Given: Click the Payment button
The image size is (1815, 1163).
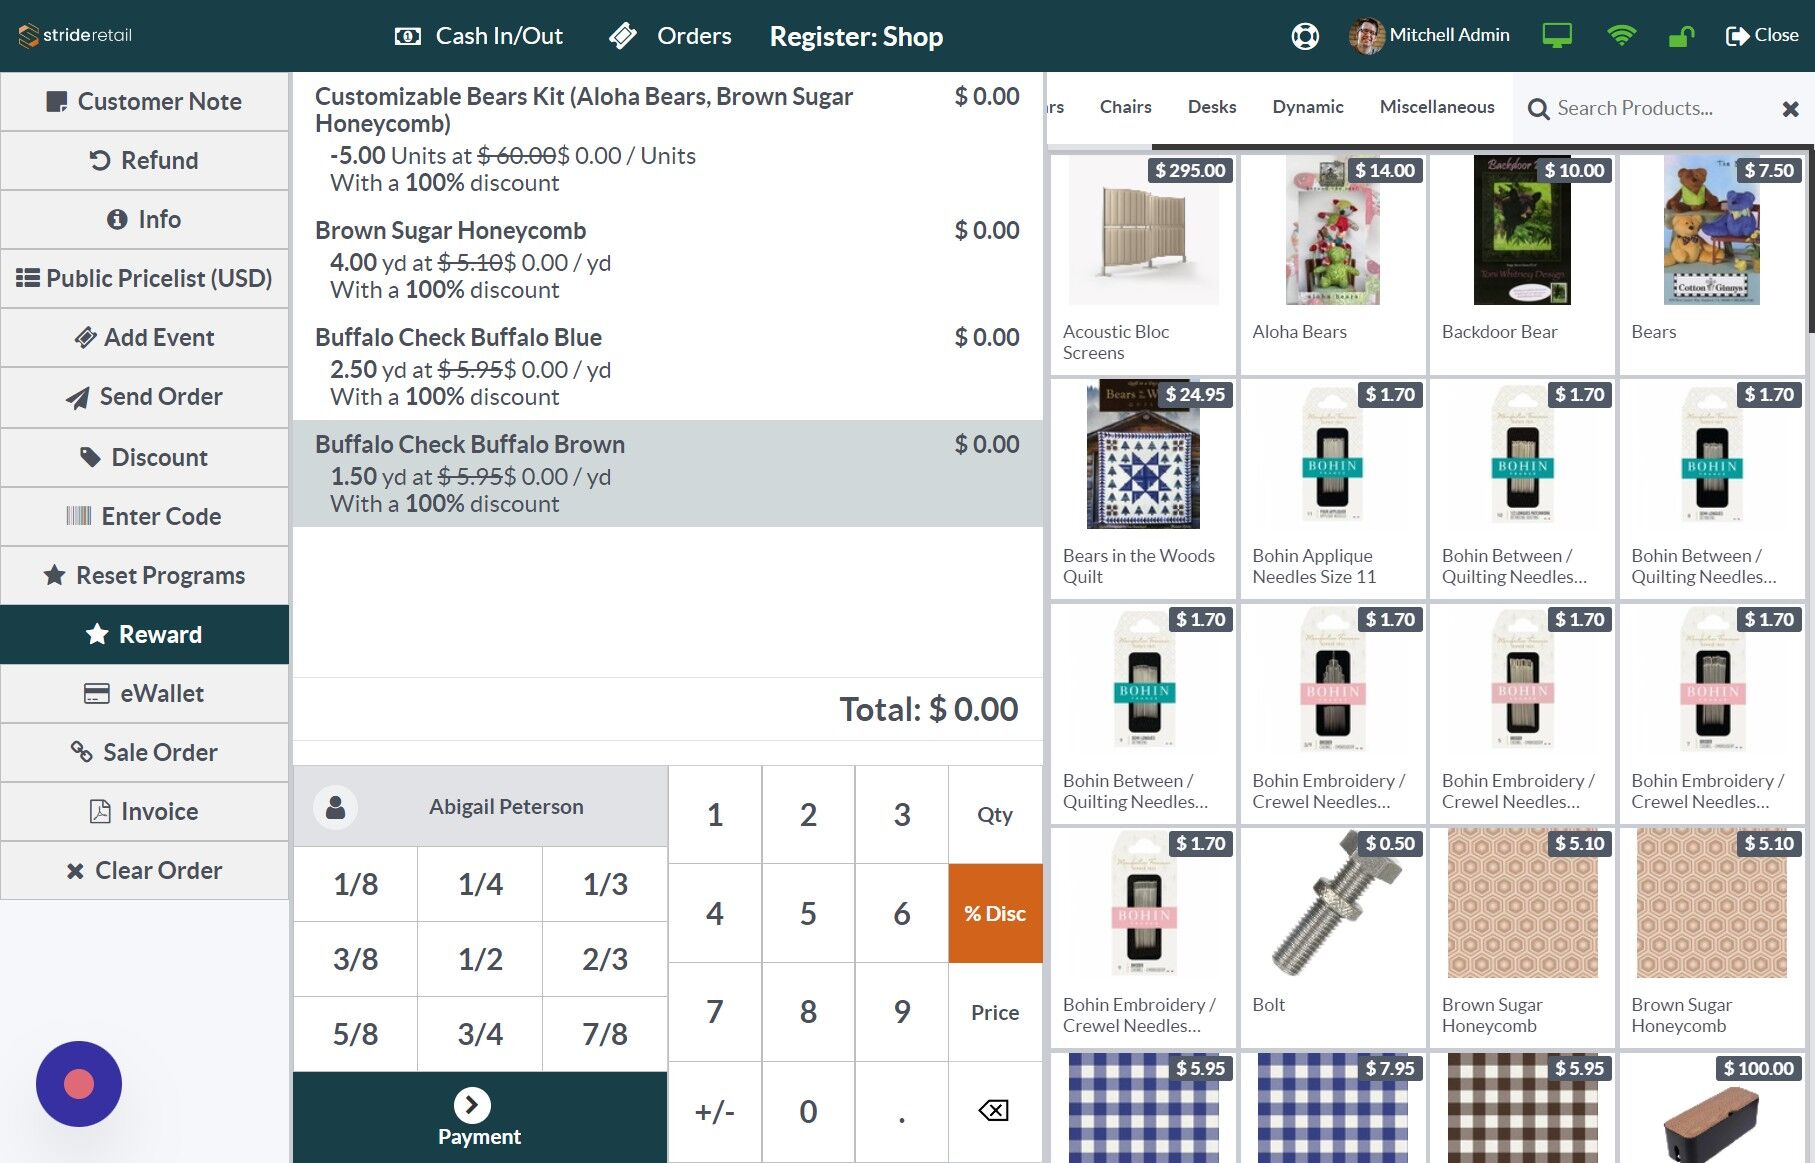Looking at the screenshot, I should click(x=478, y=1117).
